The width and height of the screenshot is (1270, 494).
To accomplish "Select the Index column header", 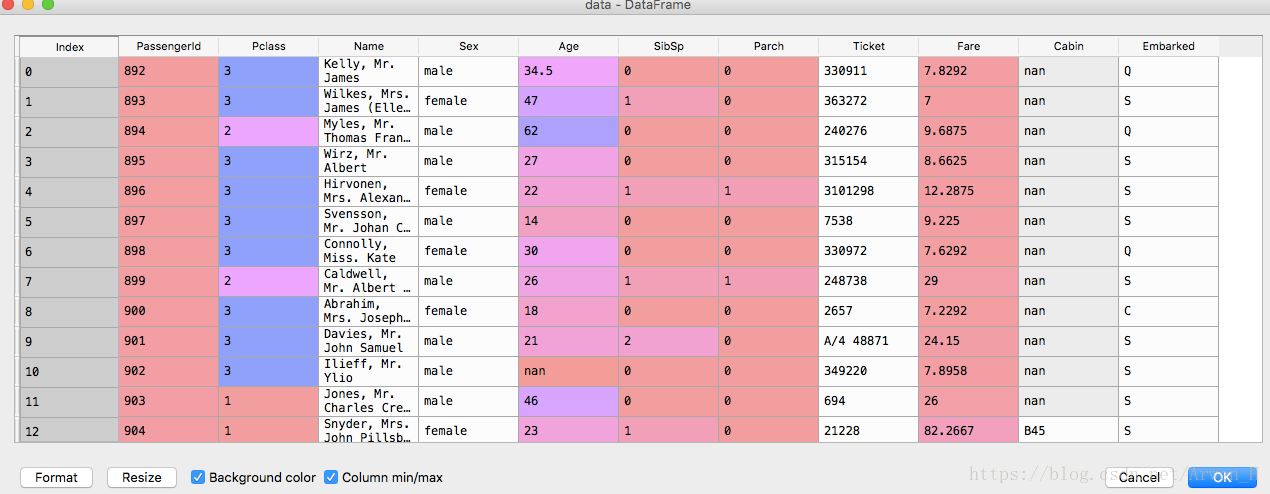I will point(69,47).
